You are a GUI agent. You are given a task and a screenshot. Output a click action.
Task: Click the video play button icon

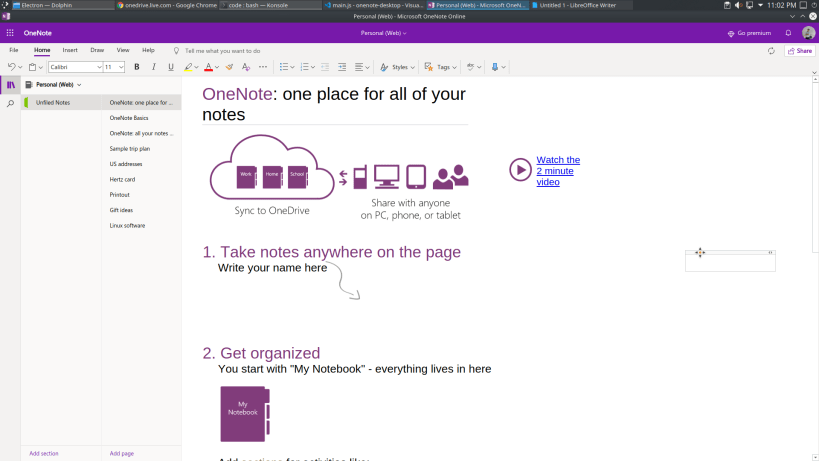click(x=520, y=170)
